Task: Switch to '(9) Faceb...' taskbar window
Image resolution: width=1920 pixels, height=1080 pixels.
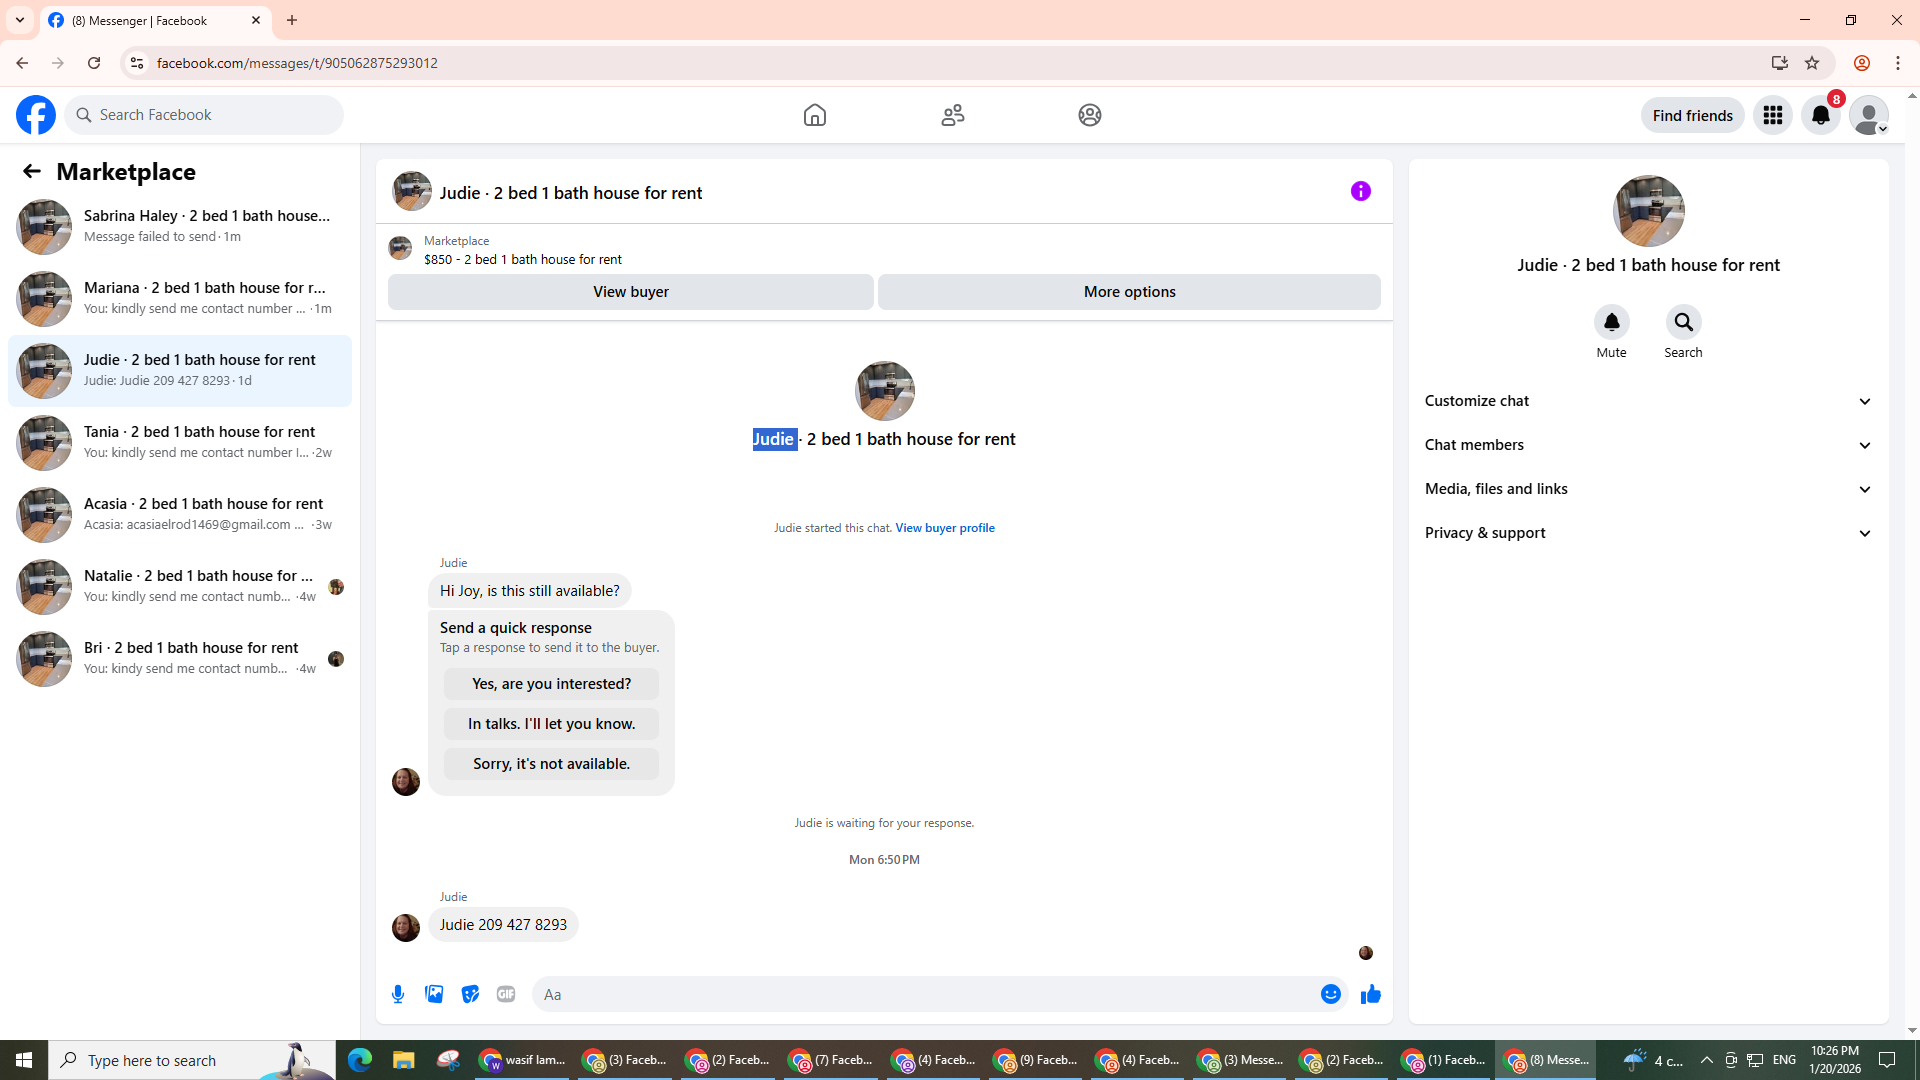Action: pos(1036,1060)
